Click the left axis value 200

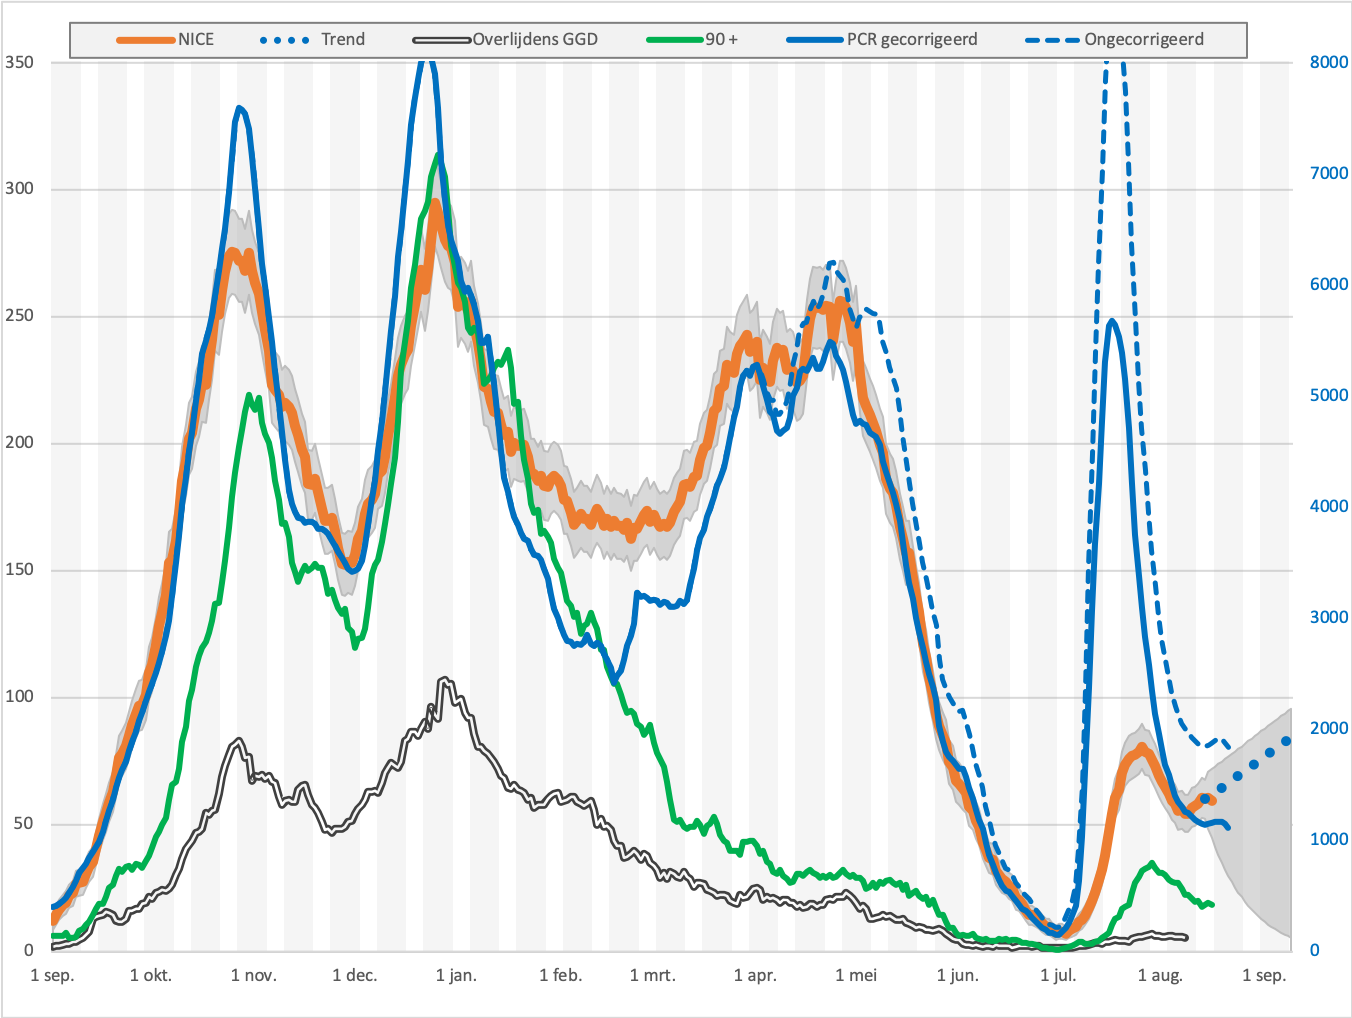pyautogui.click(x=19, y=443)
